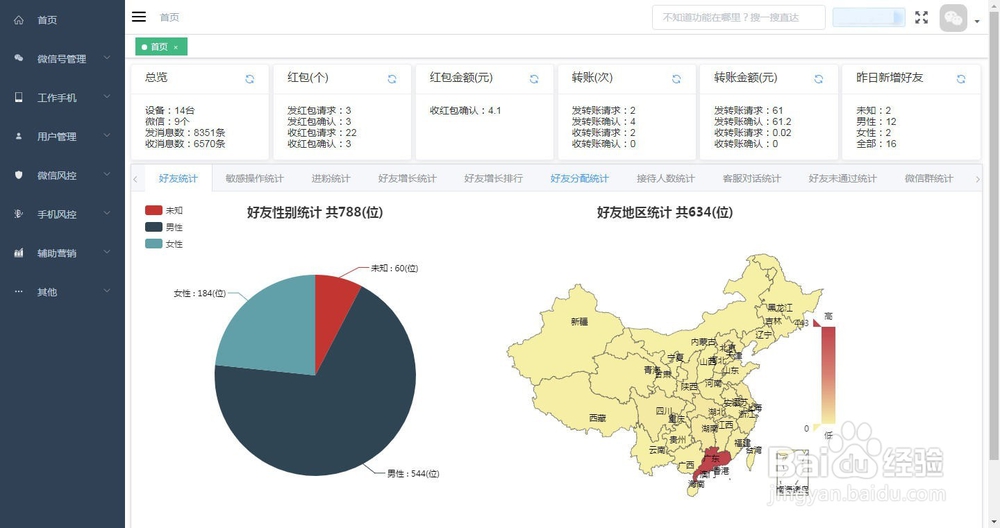Click the blue button next to search
Screen dimensions: 1000x528
tap(869, 17)
